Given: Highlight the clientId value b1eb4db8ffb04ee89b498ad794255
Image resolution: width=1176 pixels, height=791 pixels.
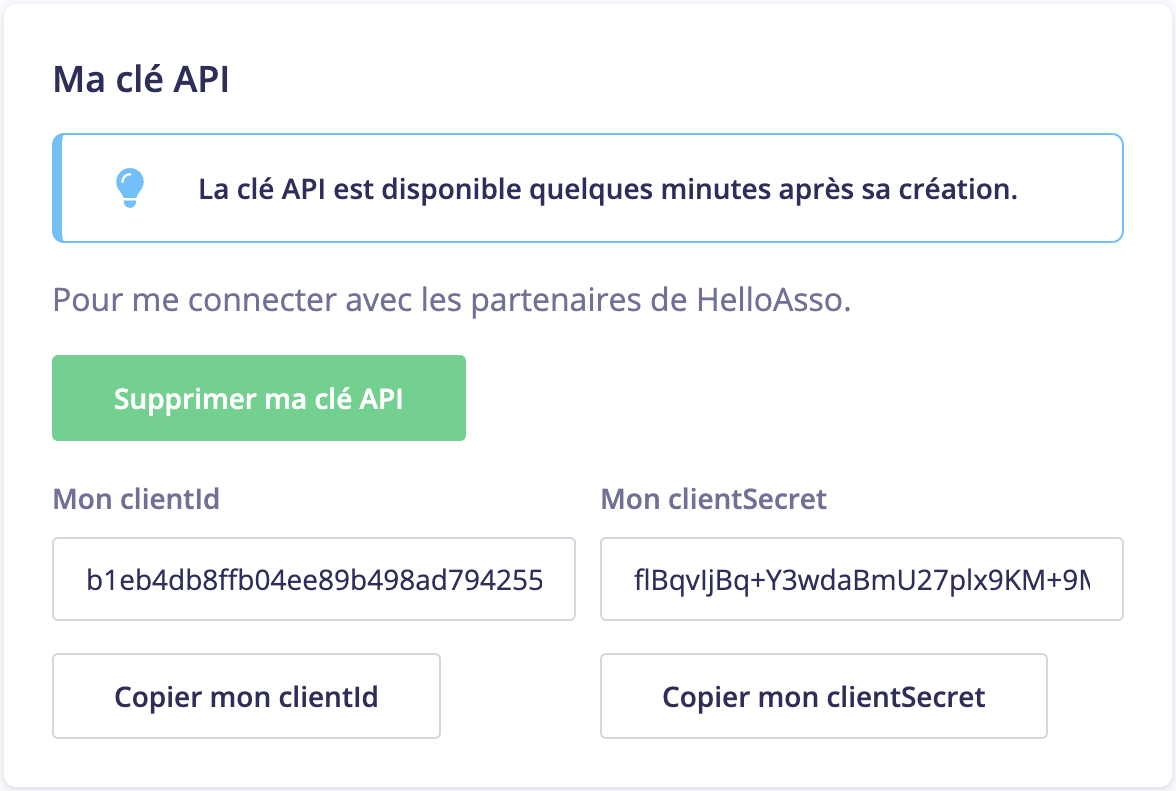Looking at the screenshot, I should click(x=313, y=579).
